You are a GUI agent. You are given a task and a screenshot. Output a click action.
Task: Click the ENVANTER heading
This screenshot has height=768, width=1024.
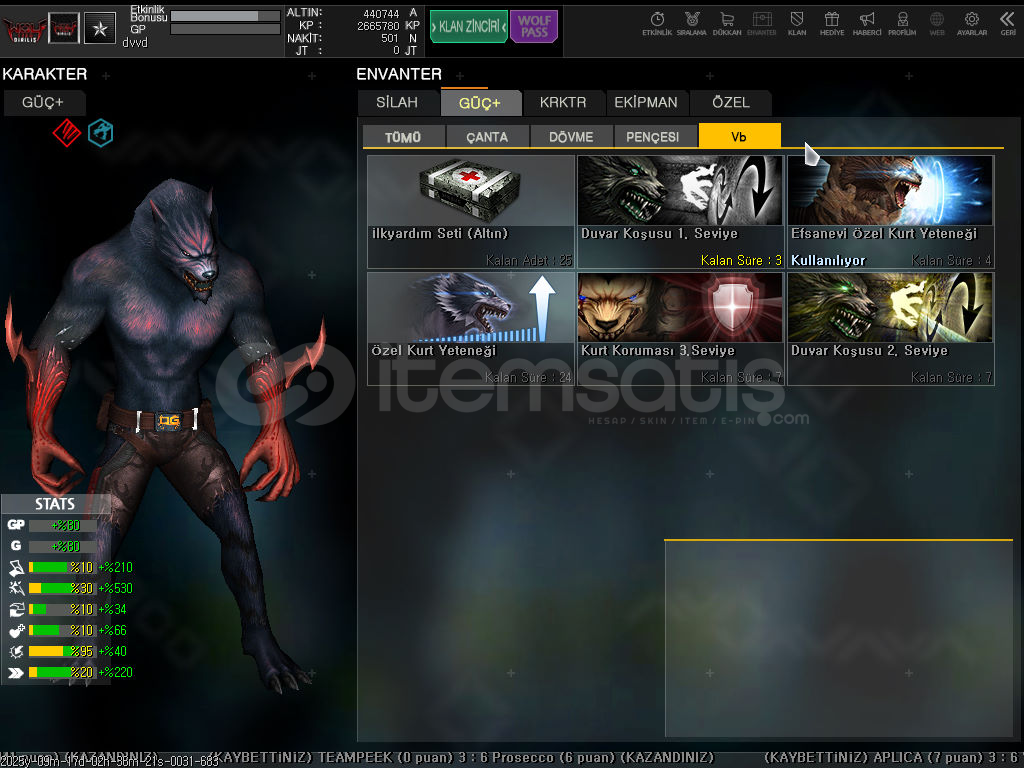[x=399, y=74]
